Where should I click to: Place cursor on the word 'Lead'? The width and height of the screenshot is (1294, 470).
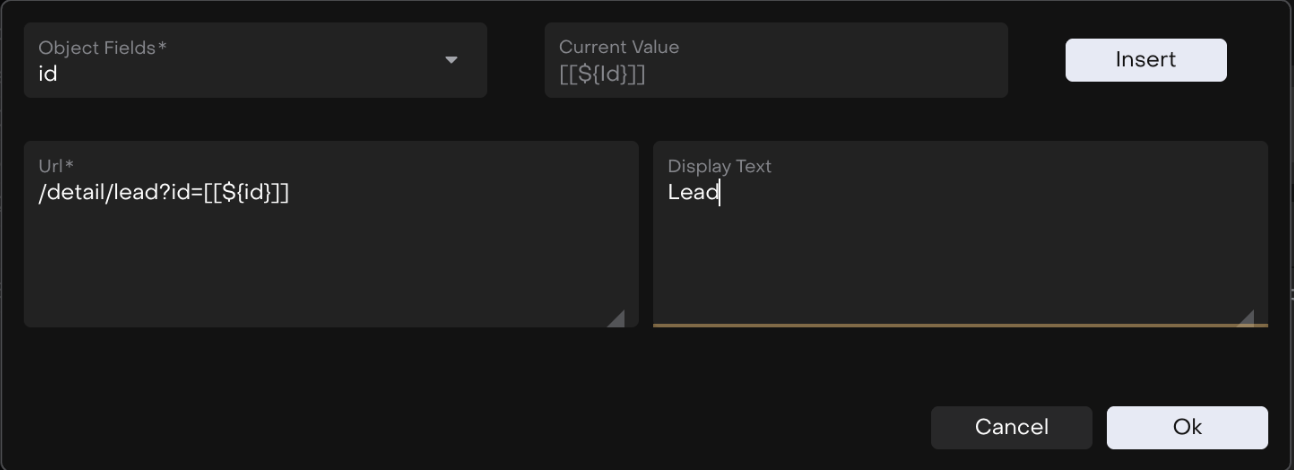tap(693, 193)
